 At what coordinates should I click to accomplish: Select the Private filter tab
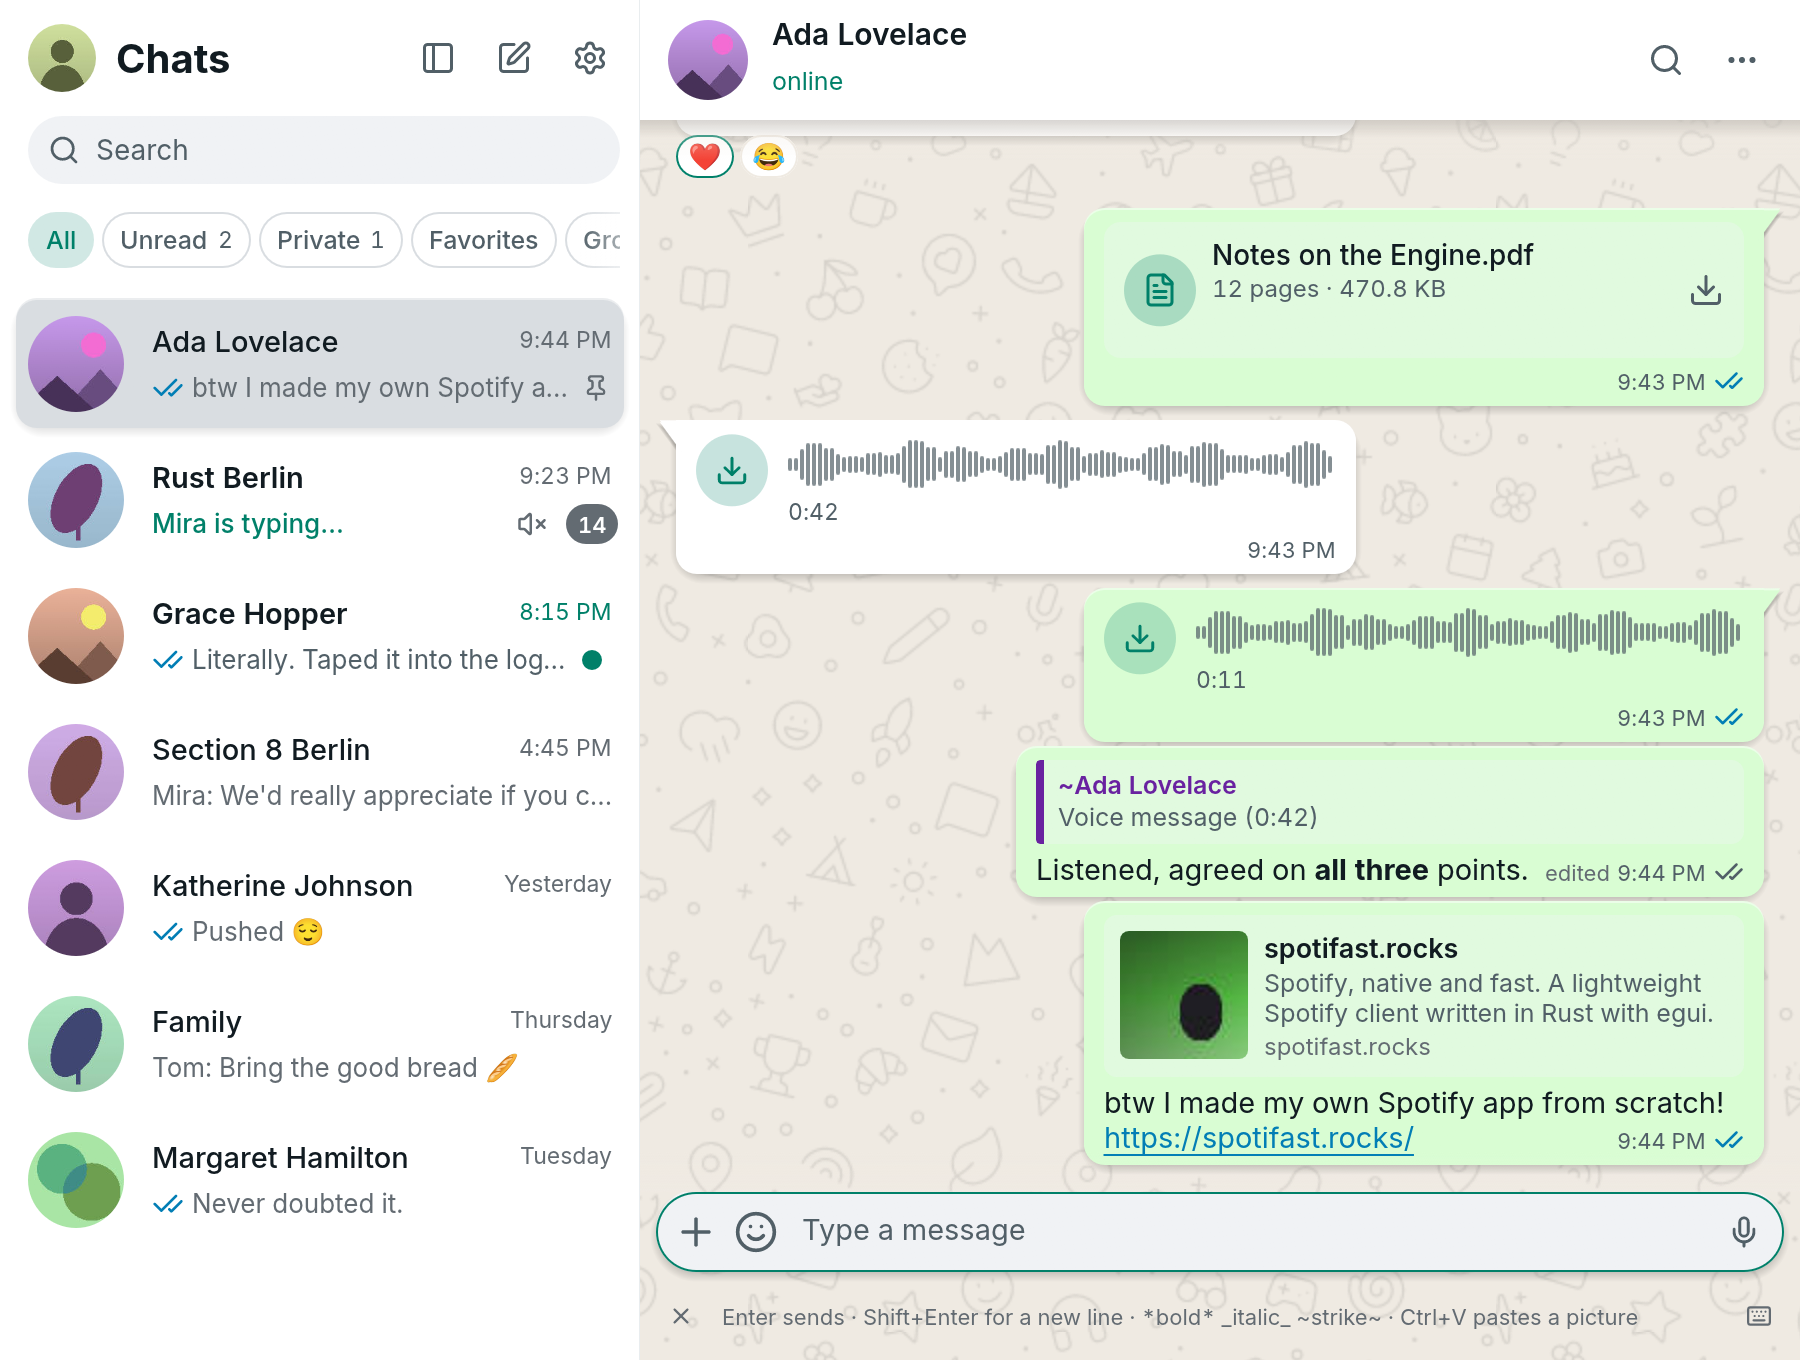click(330, 240)
